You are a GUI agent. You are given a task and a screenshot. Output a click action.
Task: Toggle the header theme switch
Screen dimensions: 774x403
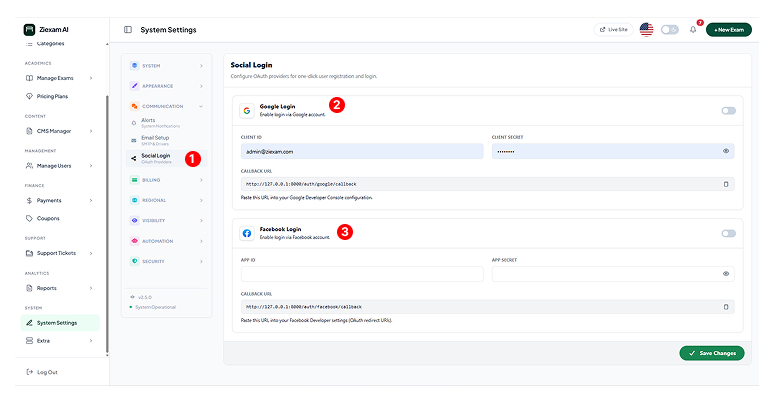(x=669, y=30)
